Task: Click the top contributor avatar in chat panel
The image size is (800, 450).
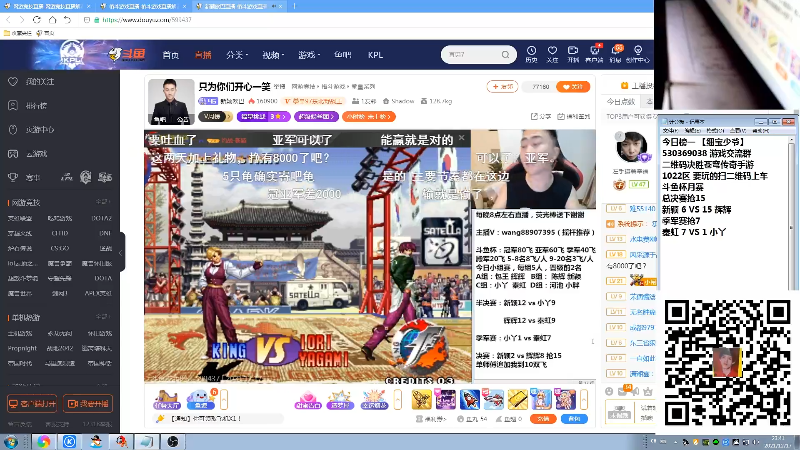Action: pos(632,147)
